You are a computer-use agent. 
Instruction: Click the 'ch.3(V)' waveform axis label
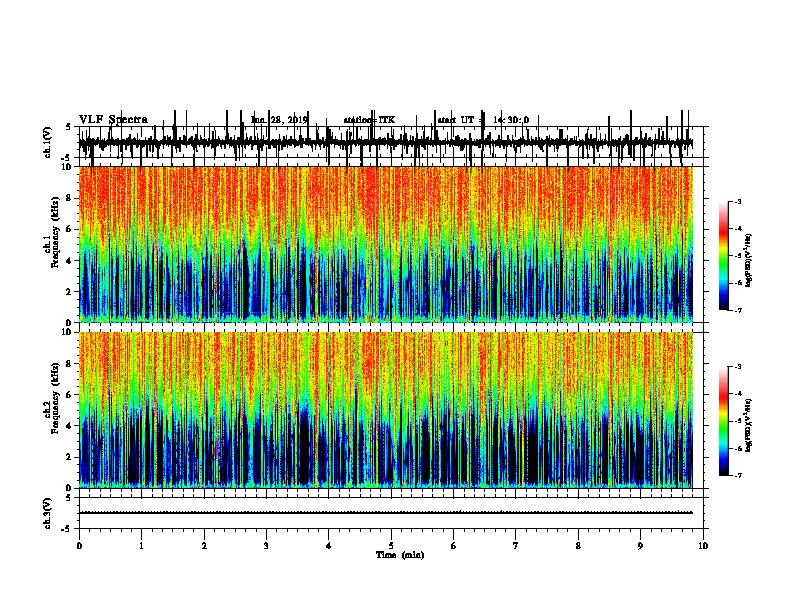[48, 513]
